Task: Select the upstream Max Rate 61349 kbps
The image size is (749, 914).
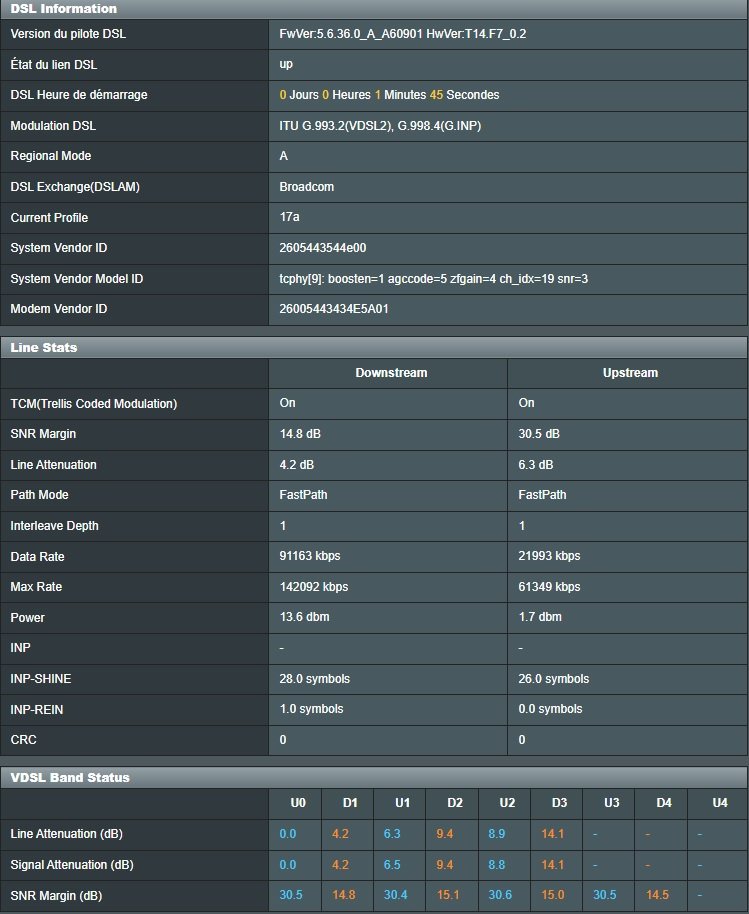Action: (549, 587)
